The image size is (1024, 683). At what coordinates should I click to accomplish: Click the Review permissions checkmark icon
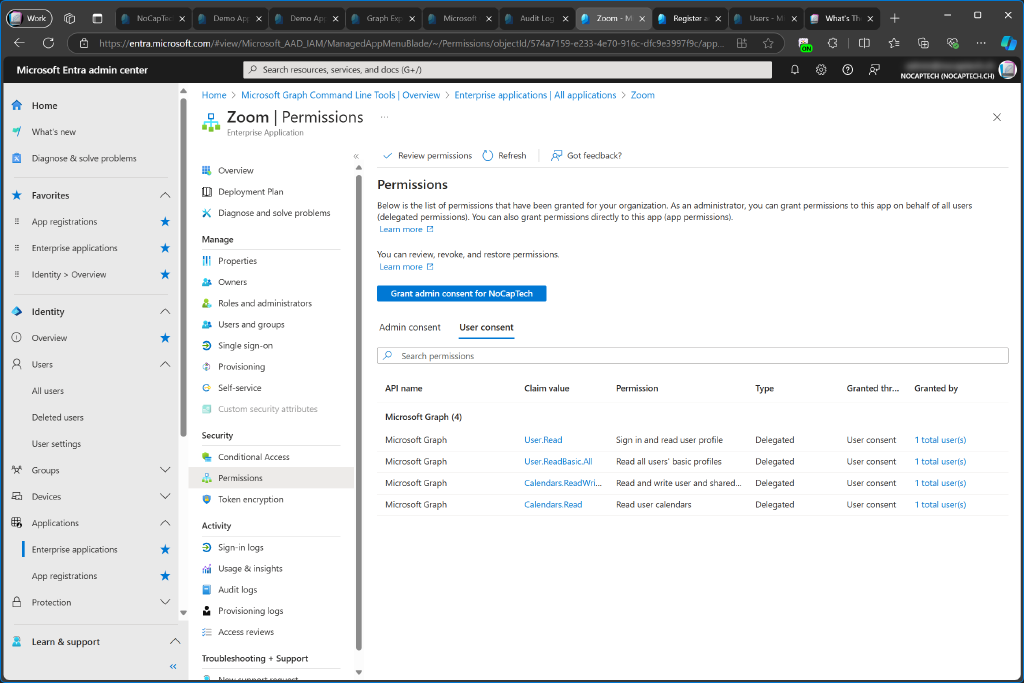388,155
